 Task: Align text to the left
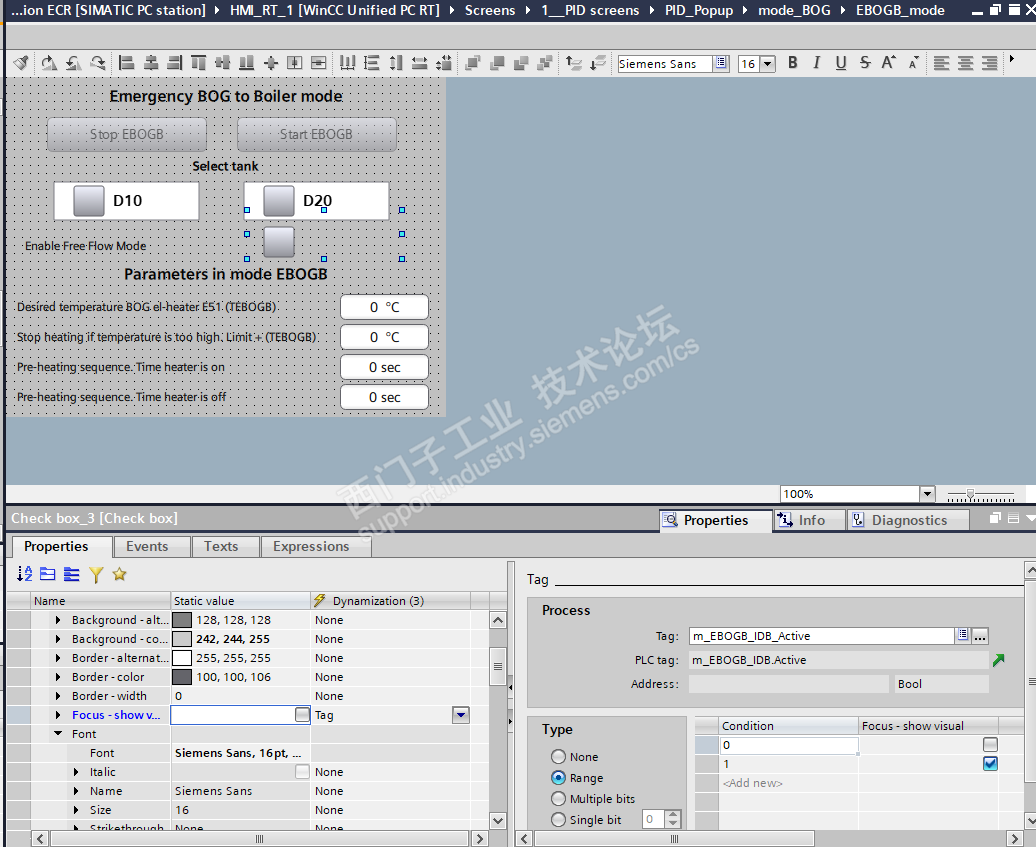942,63
